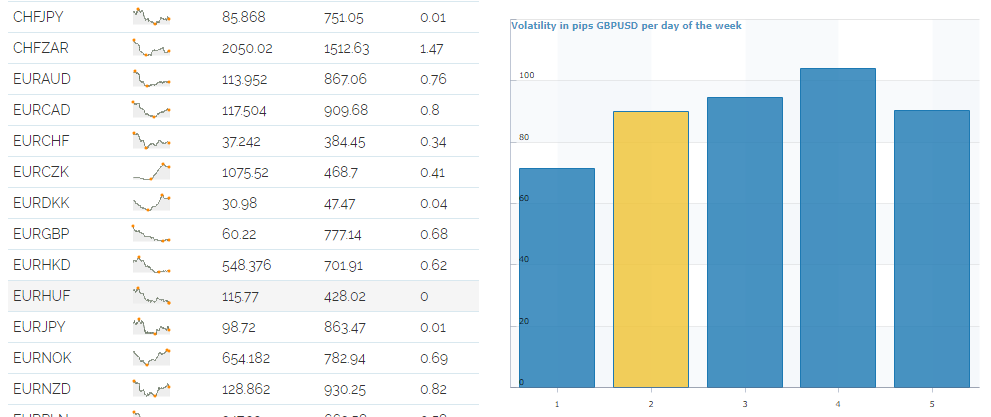Click the bar for day 5
The width and height of the screenshot is (991, 417).
pyautogui.click(x=932, y=249)
